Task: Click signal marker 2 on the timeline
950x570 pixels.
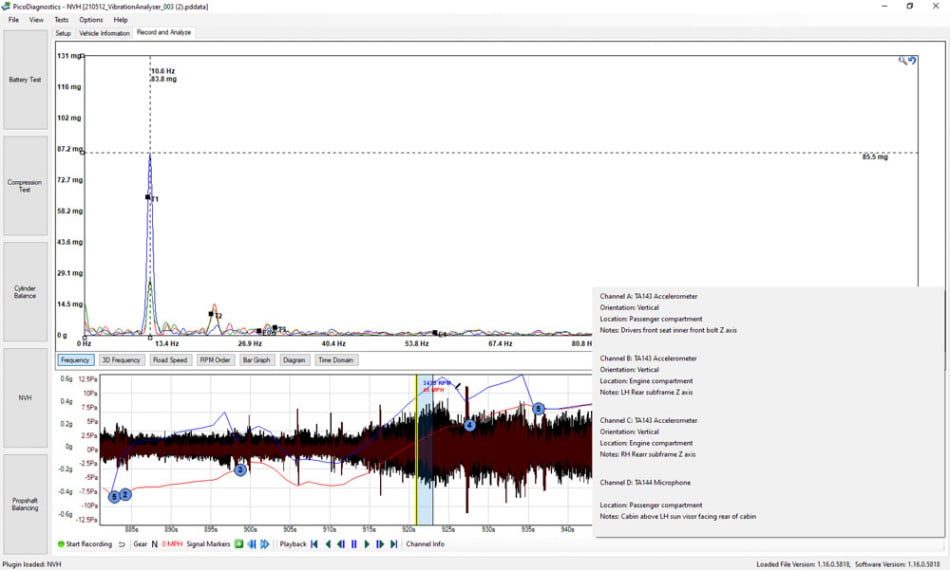Action: point(125,494)
